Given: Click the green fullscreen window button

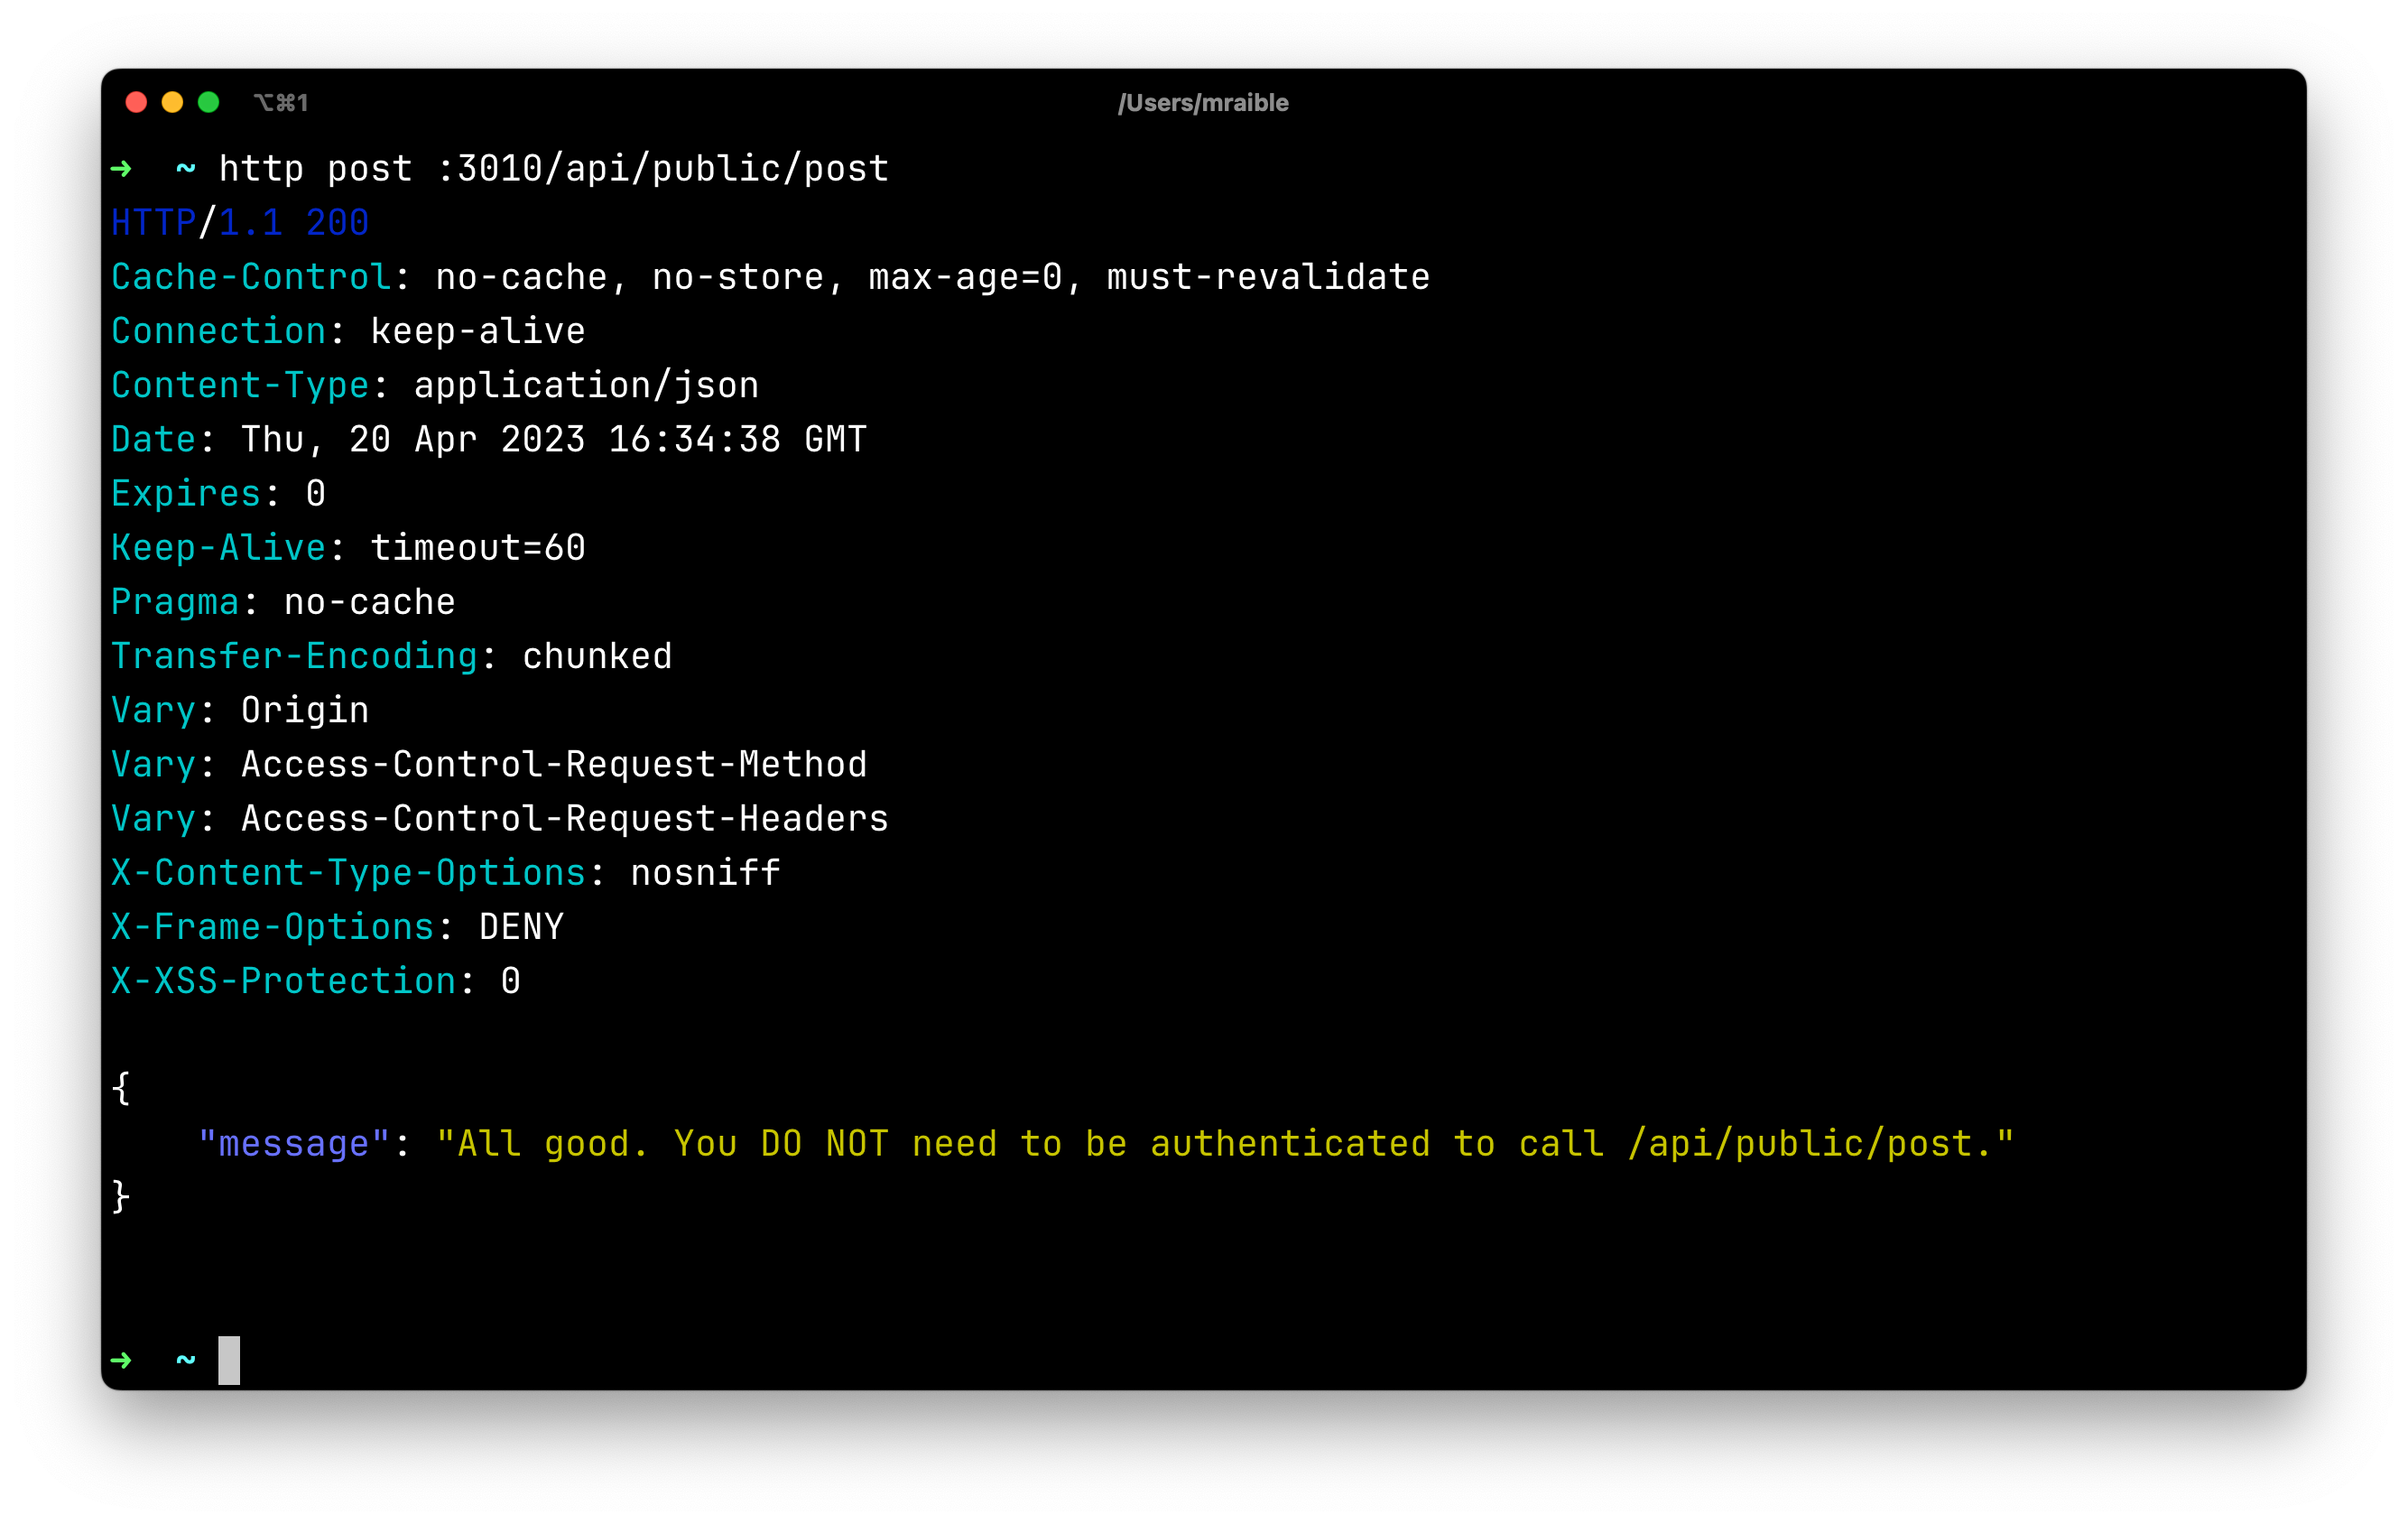Looking at the screenshot, I should (x=209, y=102).
